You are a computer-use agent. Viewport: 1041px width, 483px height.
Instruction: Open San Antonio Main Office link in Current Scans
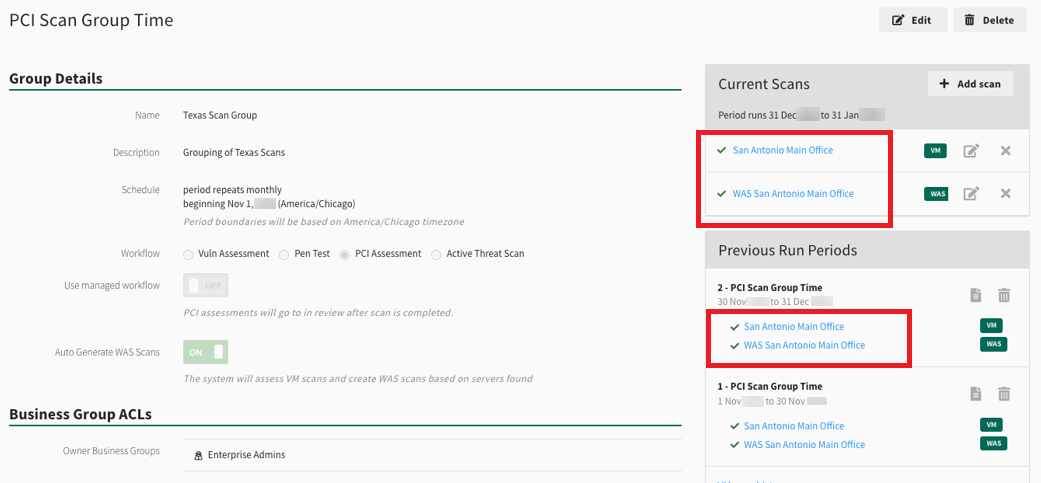coord(782,151)
